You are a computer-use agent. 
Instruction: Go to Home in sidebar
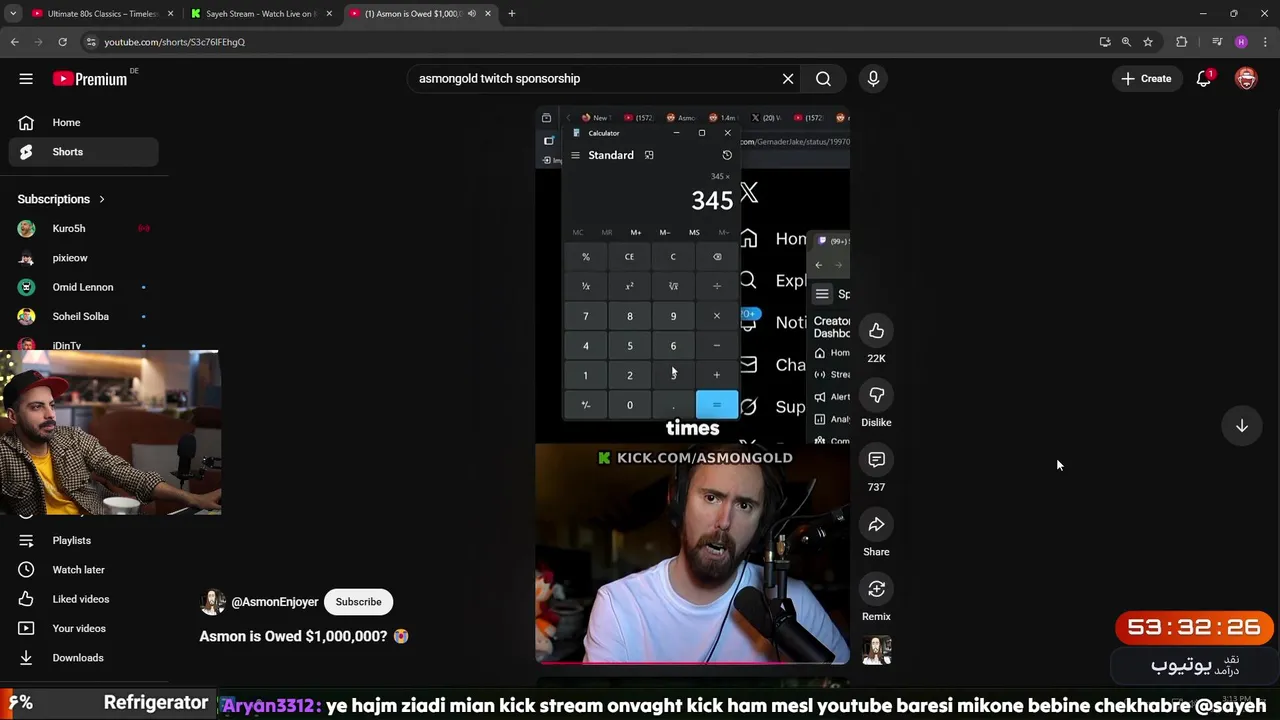(x=84, y=123)
